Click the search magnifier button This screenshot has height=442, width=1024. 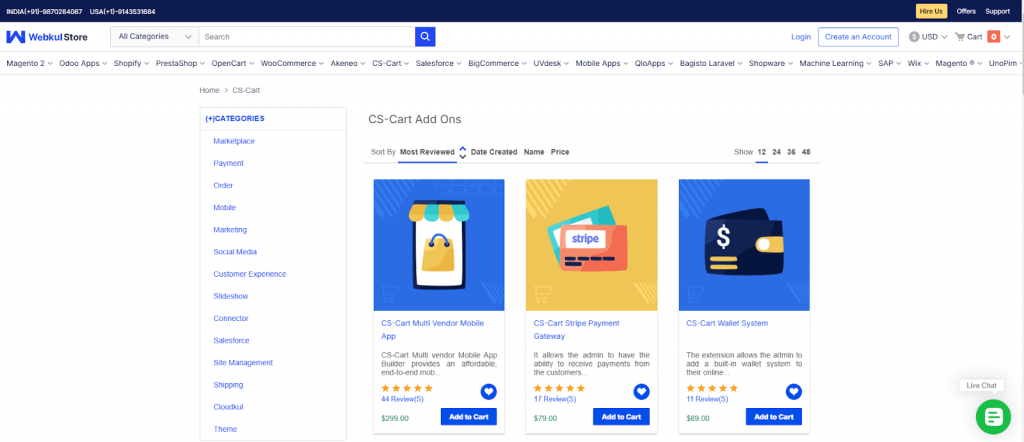[x=426, y=37]
